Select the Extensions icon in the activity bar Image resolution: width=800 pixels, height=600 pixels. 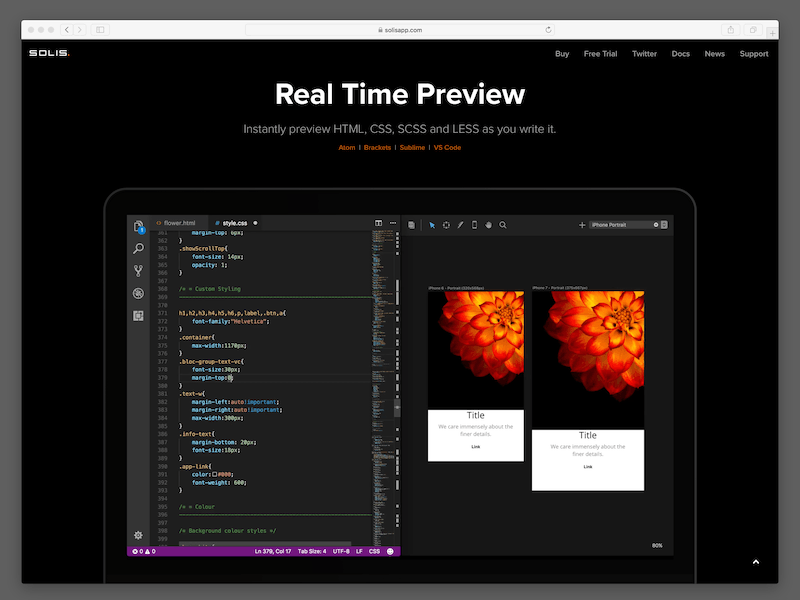[139, 315]
